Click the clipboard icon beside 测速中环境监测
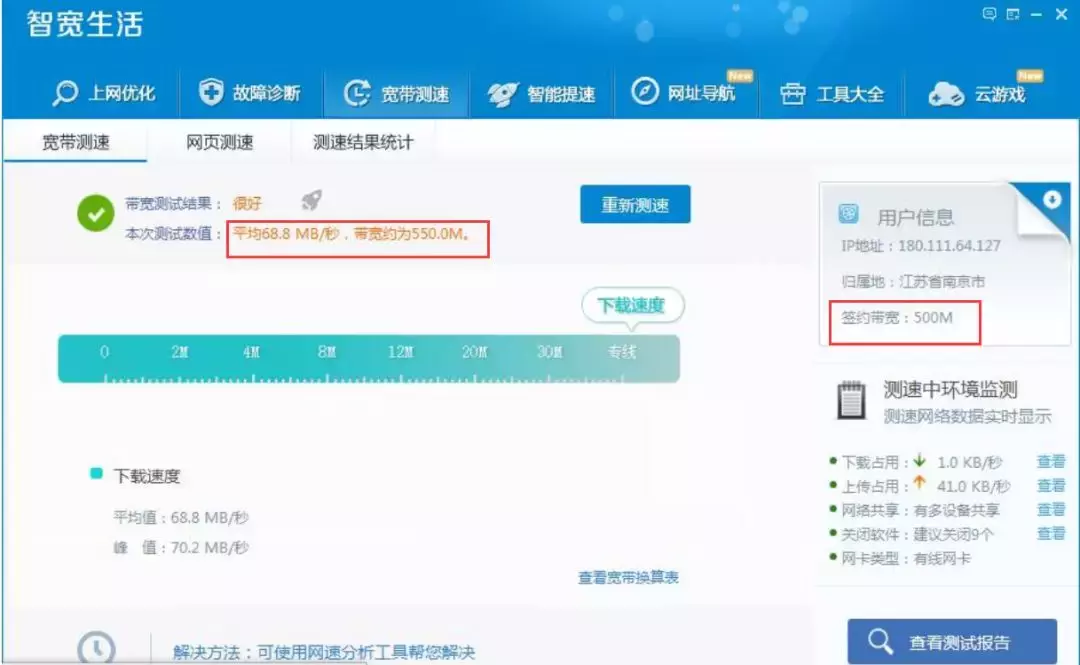 coord(850,399)
